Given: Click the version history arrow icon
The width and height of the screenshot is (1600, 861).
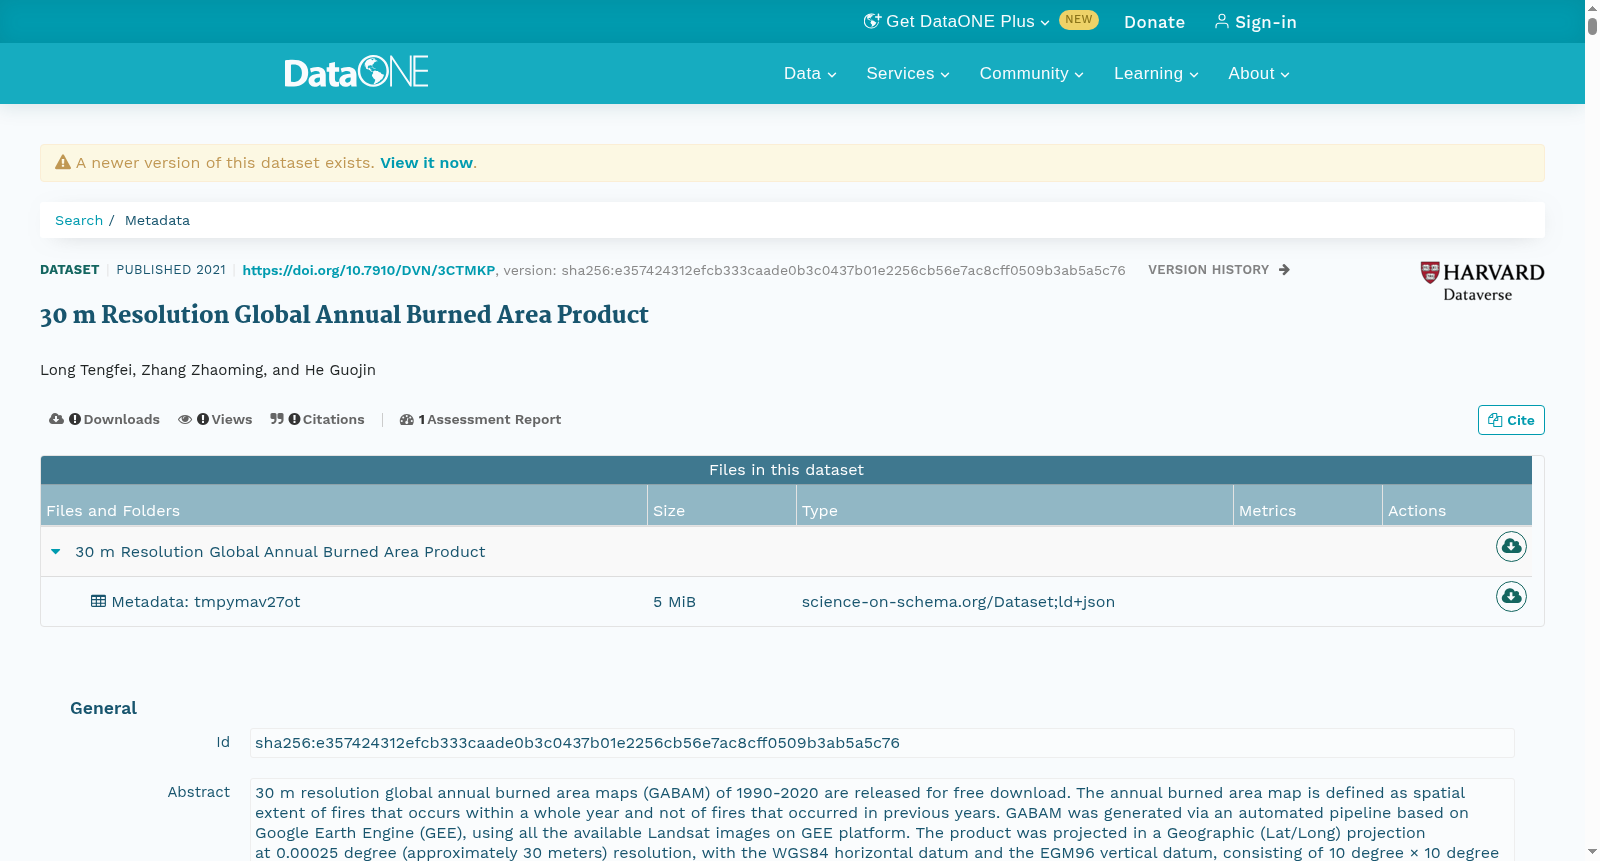Looking at the screenshot, I should pyautogui.click(x=1284, y=270).
